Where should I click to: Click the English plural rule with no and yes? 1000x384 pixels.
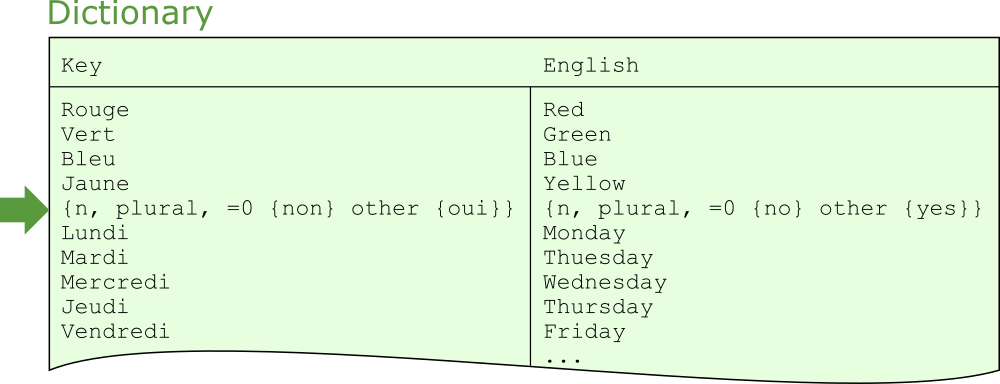coord(762,209)
